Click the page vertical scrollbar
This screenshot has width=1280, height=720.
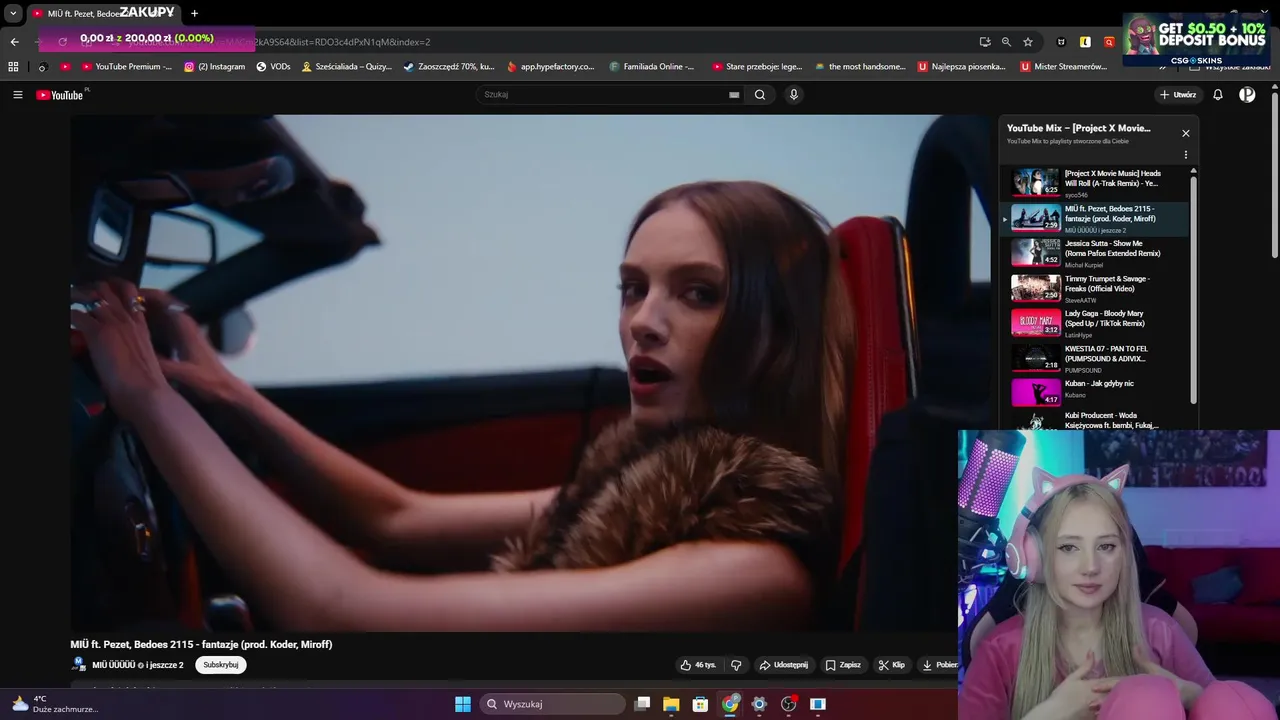1275,175
